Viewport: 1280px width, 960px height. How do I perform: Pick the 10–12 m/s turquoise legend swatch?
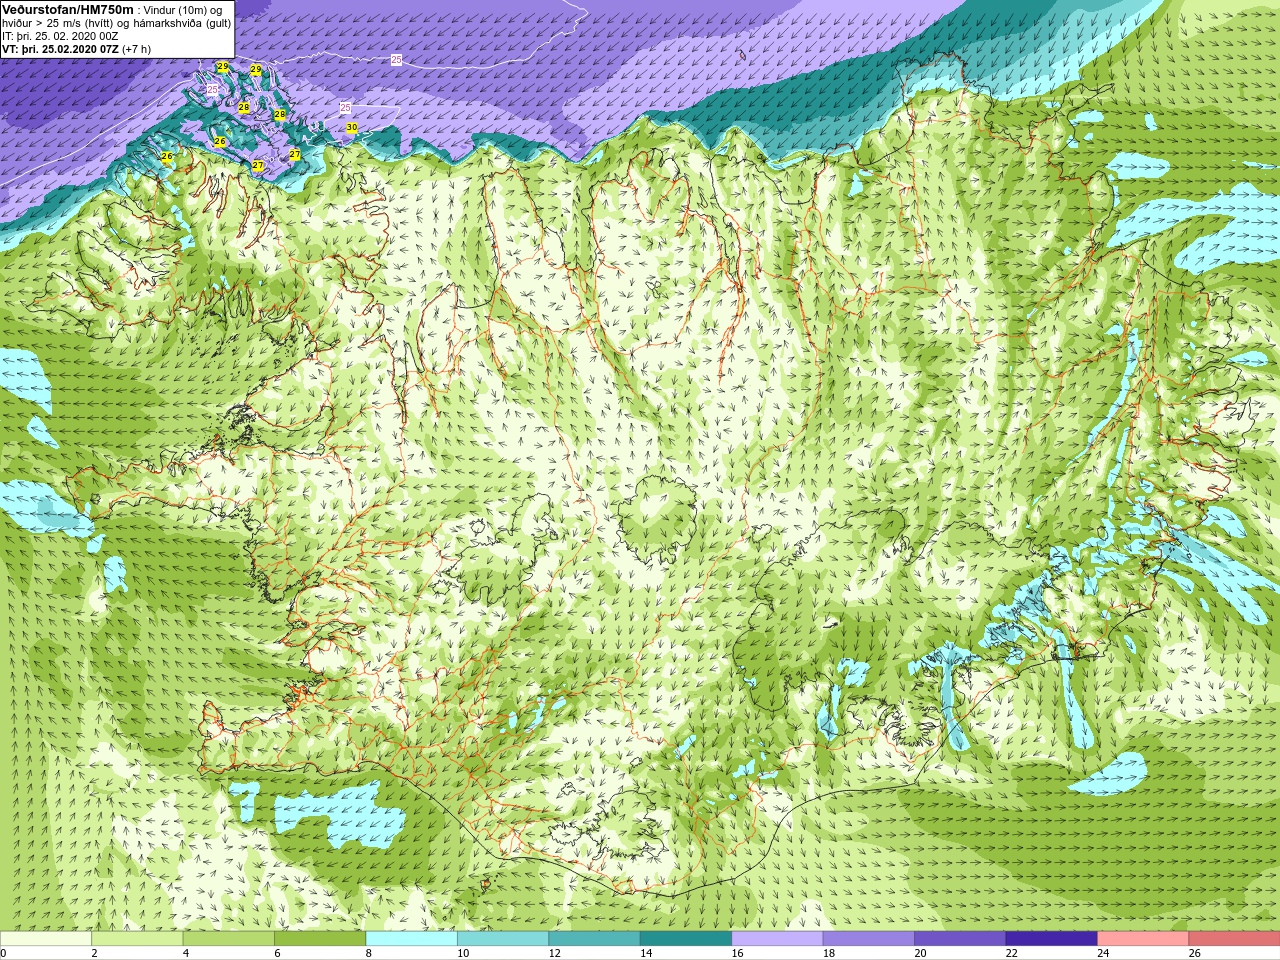(503, 939)
